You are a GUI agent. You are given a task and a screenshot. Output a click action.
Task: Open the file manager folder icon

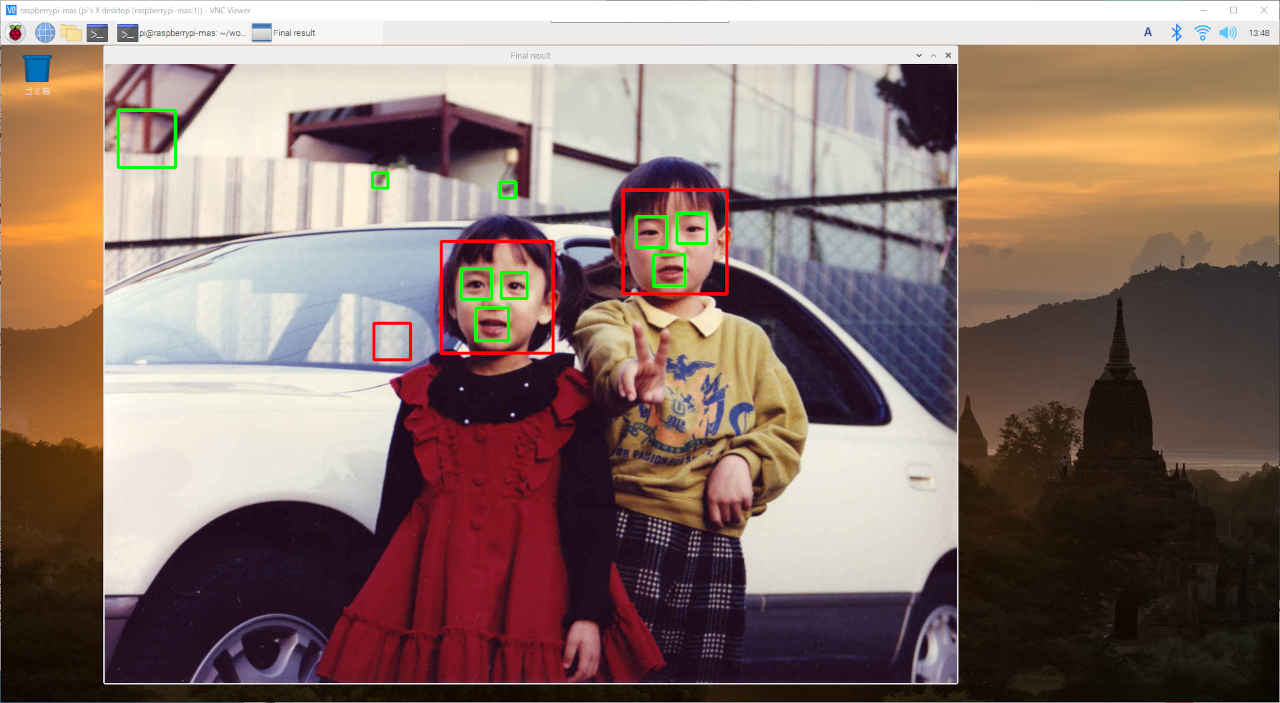point(71,33)
